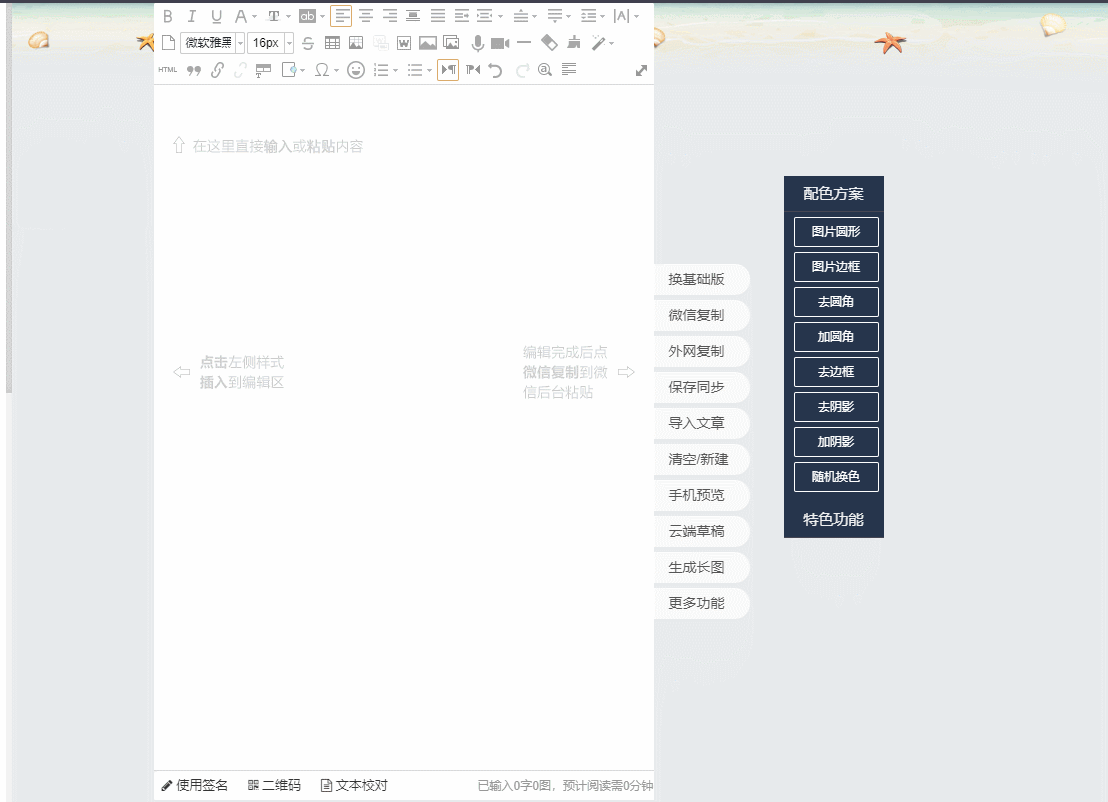This screenshot has width=1108, height=802.
Task: Click the 手机预览 button
Action: pyautogui.click(x=701, y=495)
